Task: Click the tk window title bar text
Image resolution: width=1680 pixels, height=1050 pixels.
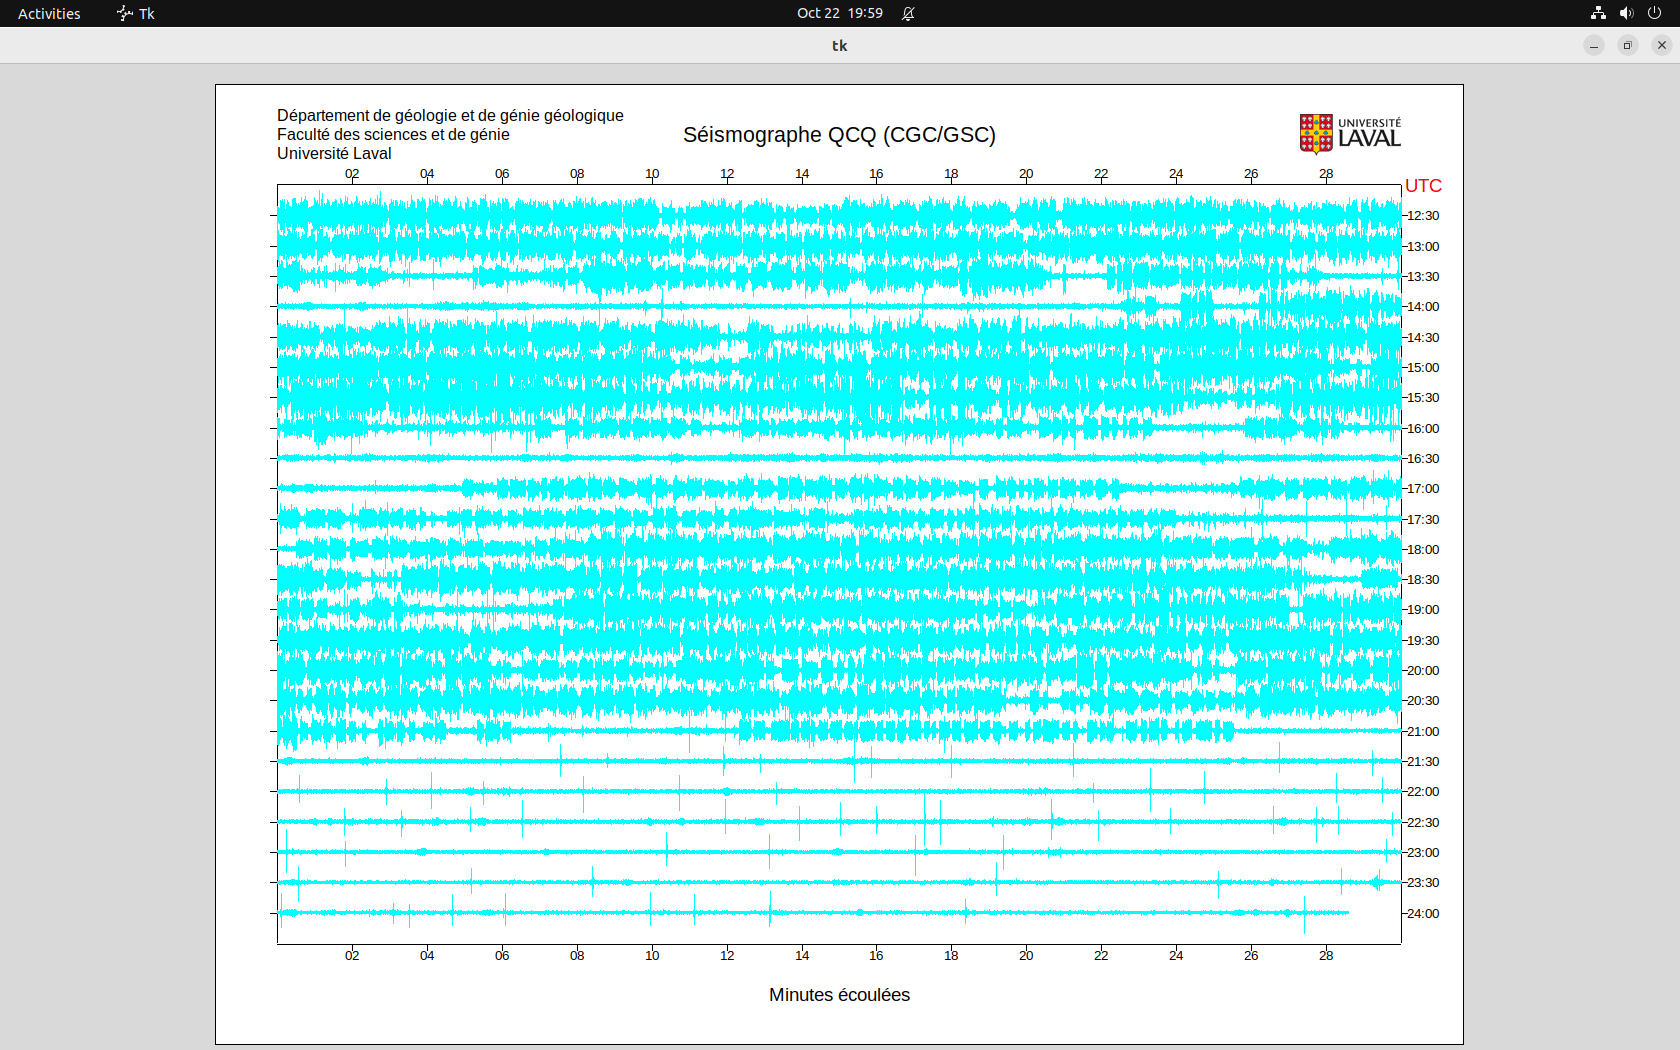Action: 839,45
